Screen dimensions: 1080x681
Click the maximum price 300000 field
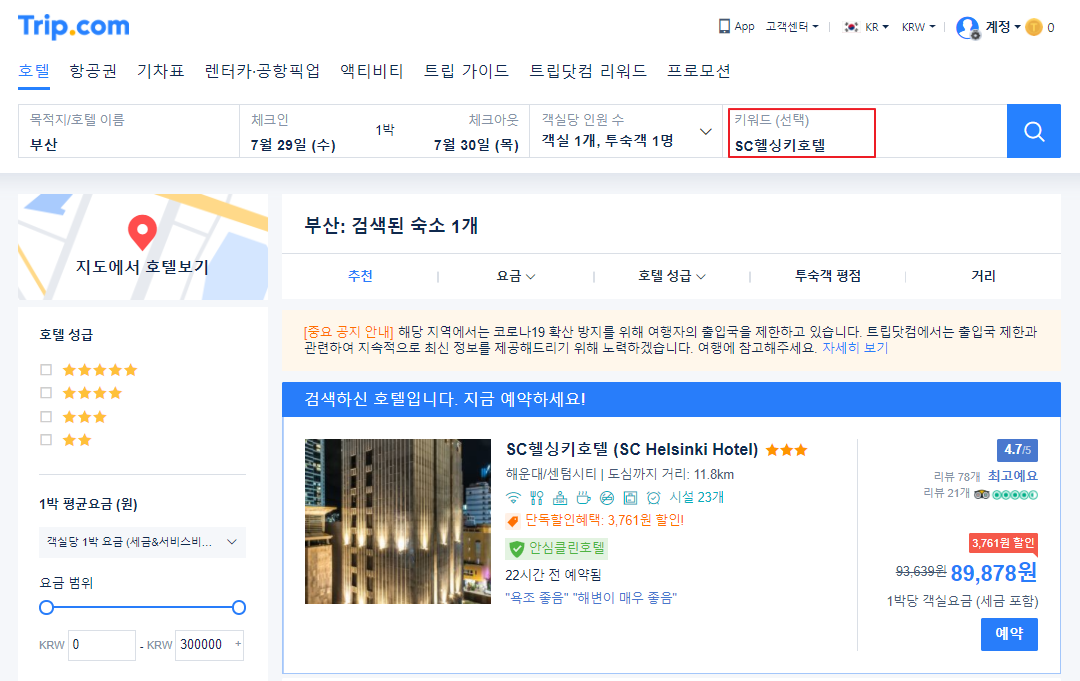(x=209, y=645)
